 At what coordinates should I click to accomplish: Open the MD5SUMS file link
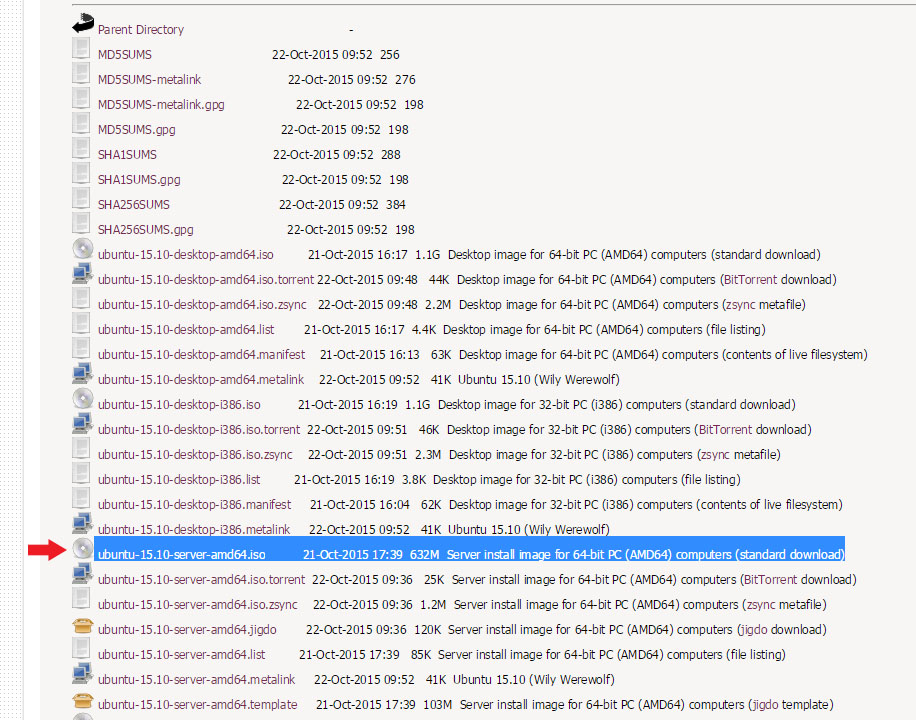pos(125,55)
